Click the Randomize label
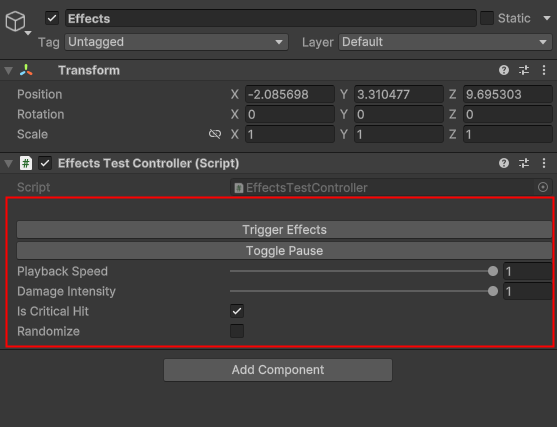Screen dimensions: 557x427 [48, 331]
